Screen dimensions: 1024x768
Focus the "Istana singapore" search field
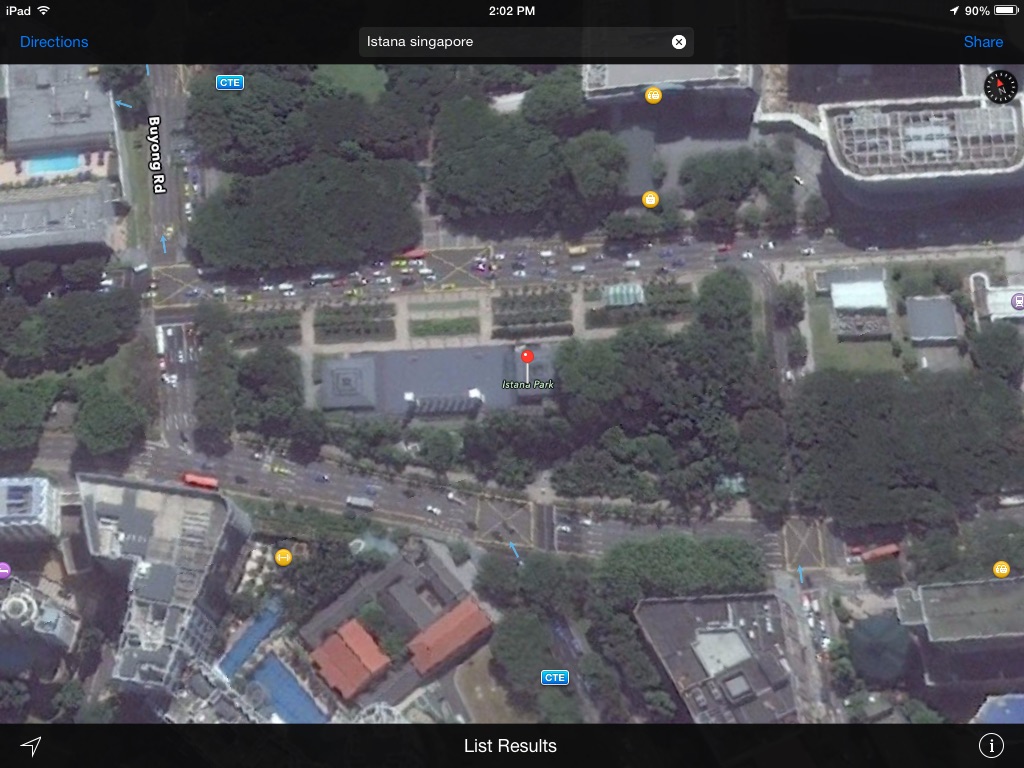tap(526, 42)
